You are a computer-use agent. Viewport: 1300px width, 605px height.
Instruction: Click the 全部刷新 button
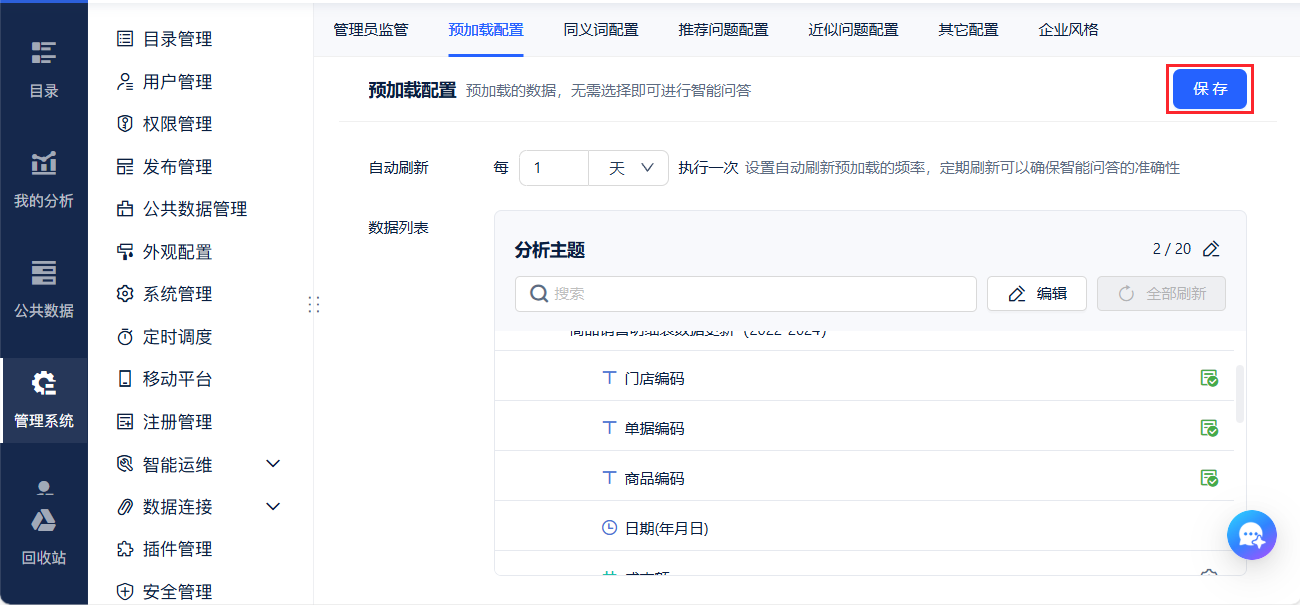pos(1162,294)
